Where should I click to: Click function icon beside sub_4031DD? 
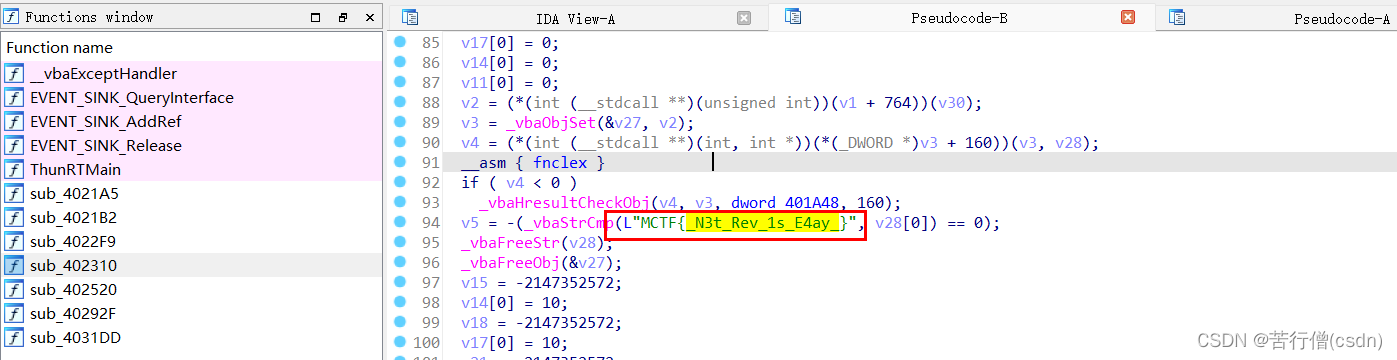click(14, 338)
